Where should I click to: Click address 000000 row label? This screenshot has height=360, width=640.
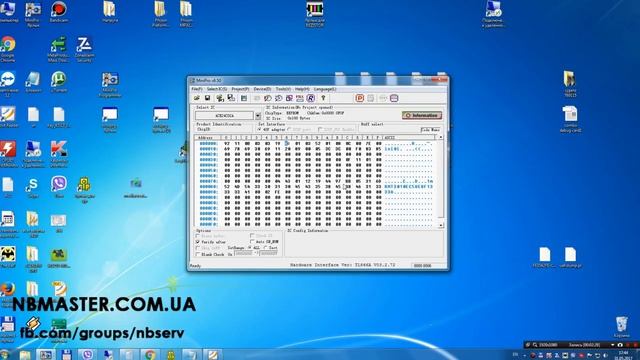pyautogui.click(x=208, y=144)
